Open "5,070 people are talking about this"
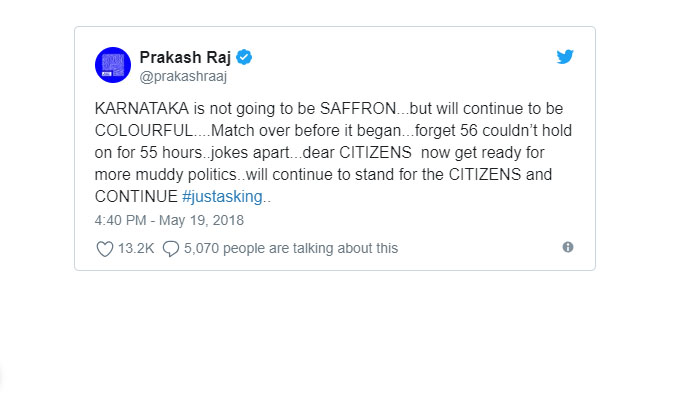700x400 pixels. pos(291,248)
